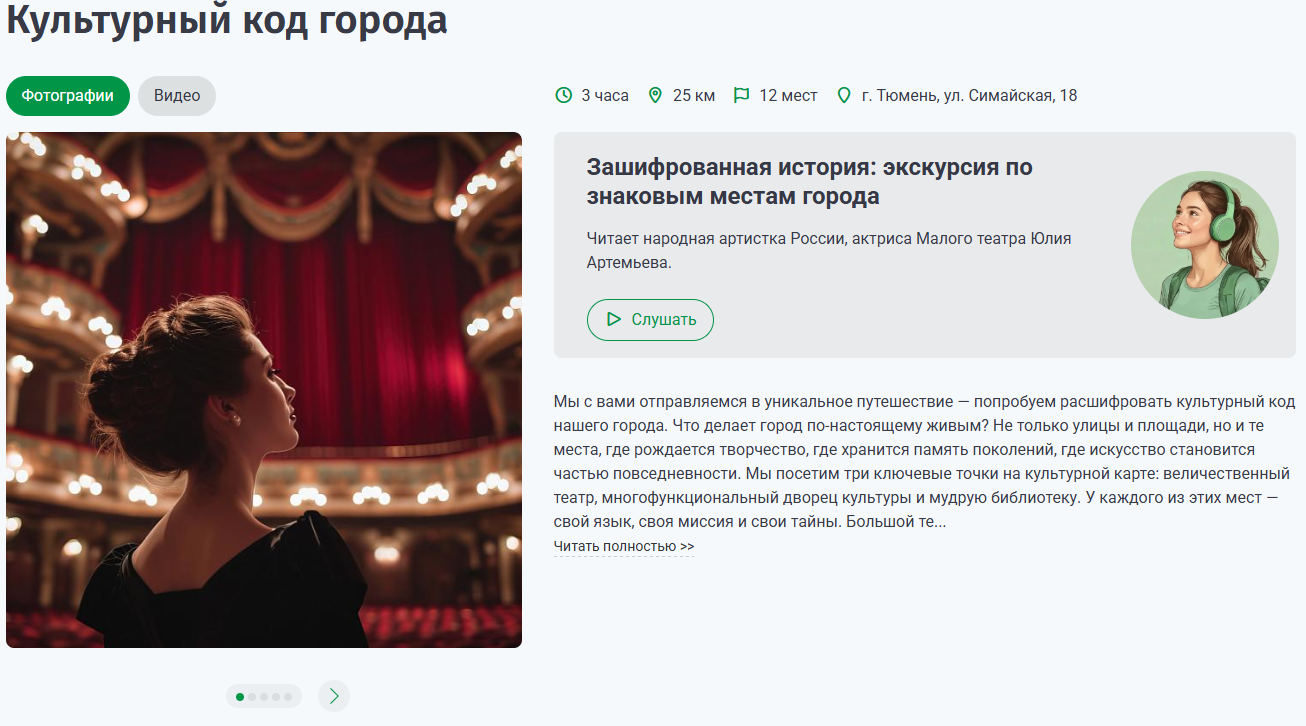Viewport: 1306px width, 726px height.
Task: Select the second carousel dot
Action: [x=252, y=697]
